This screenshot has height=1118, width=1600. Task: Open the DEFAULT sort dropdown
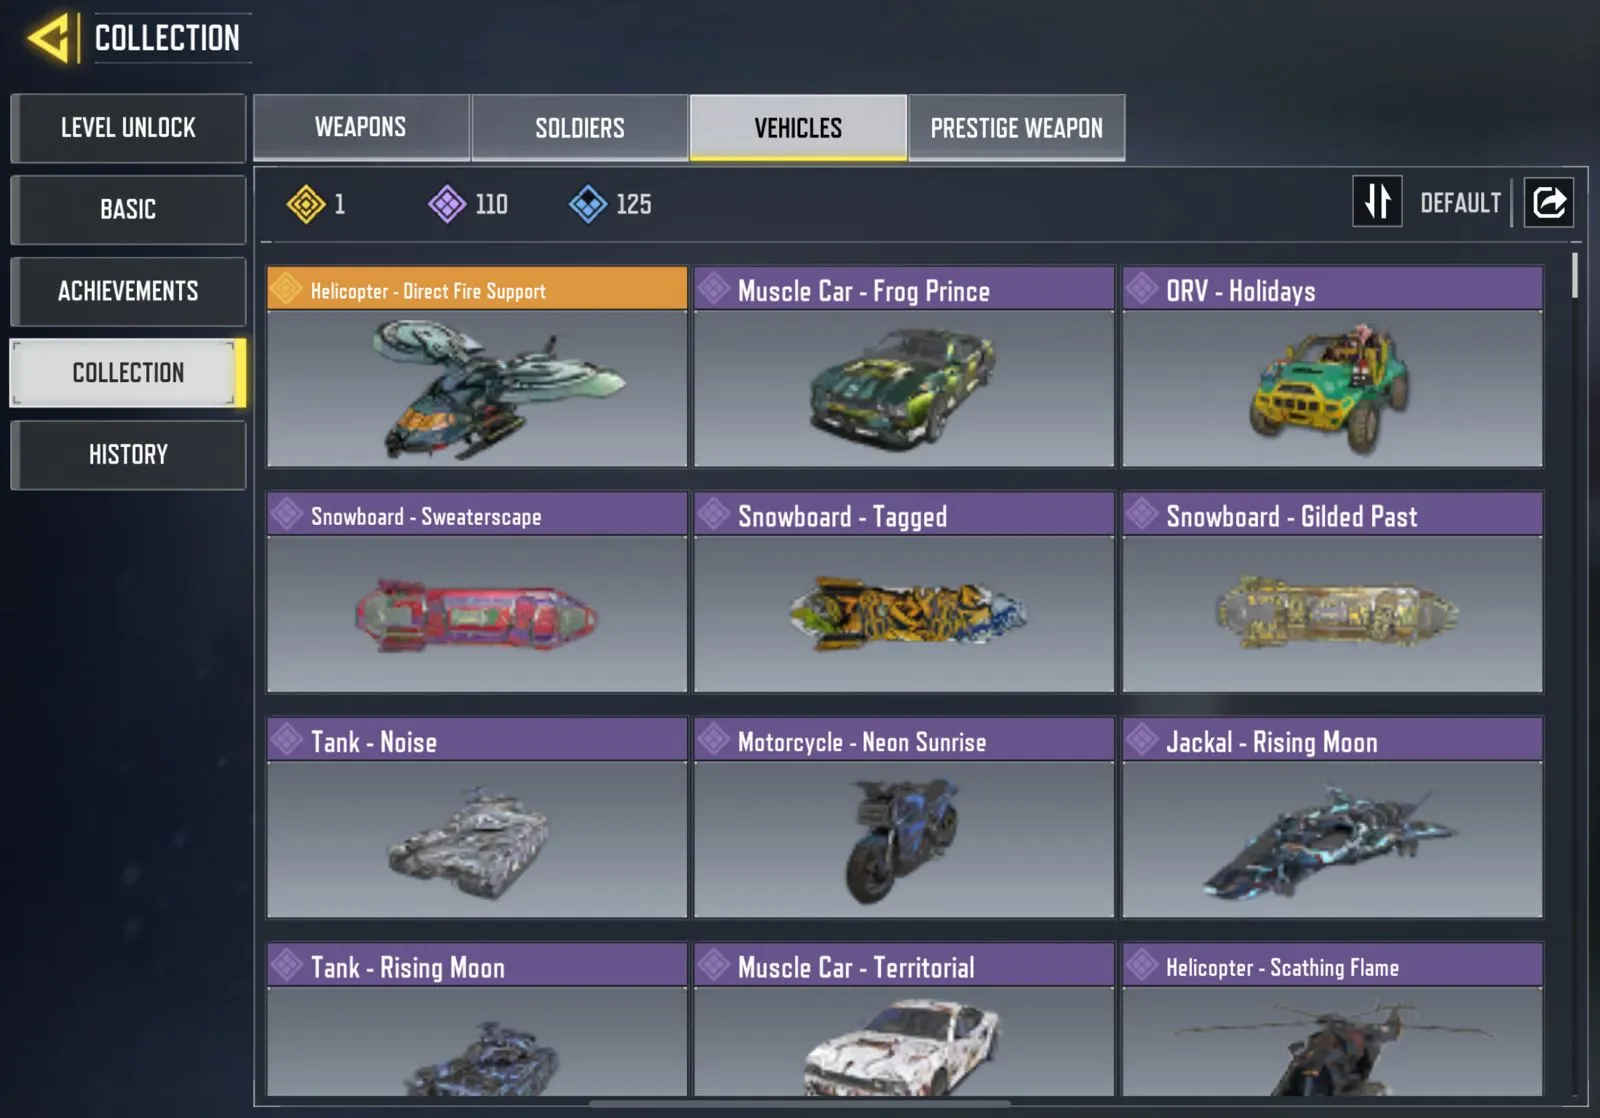click(1460, 204)
